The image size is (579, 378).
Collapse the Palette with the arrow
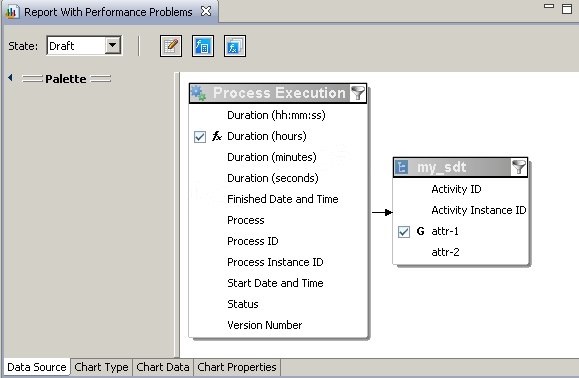click(10, 78)
